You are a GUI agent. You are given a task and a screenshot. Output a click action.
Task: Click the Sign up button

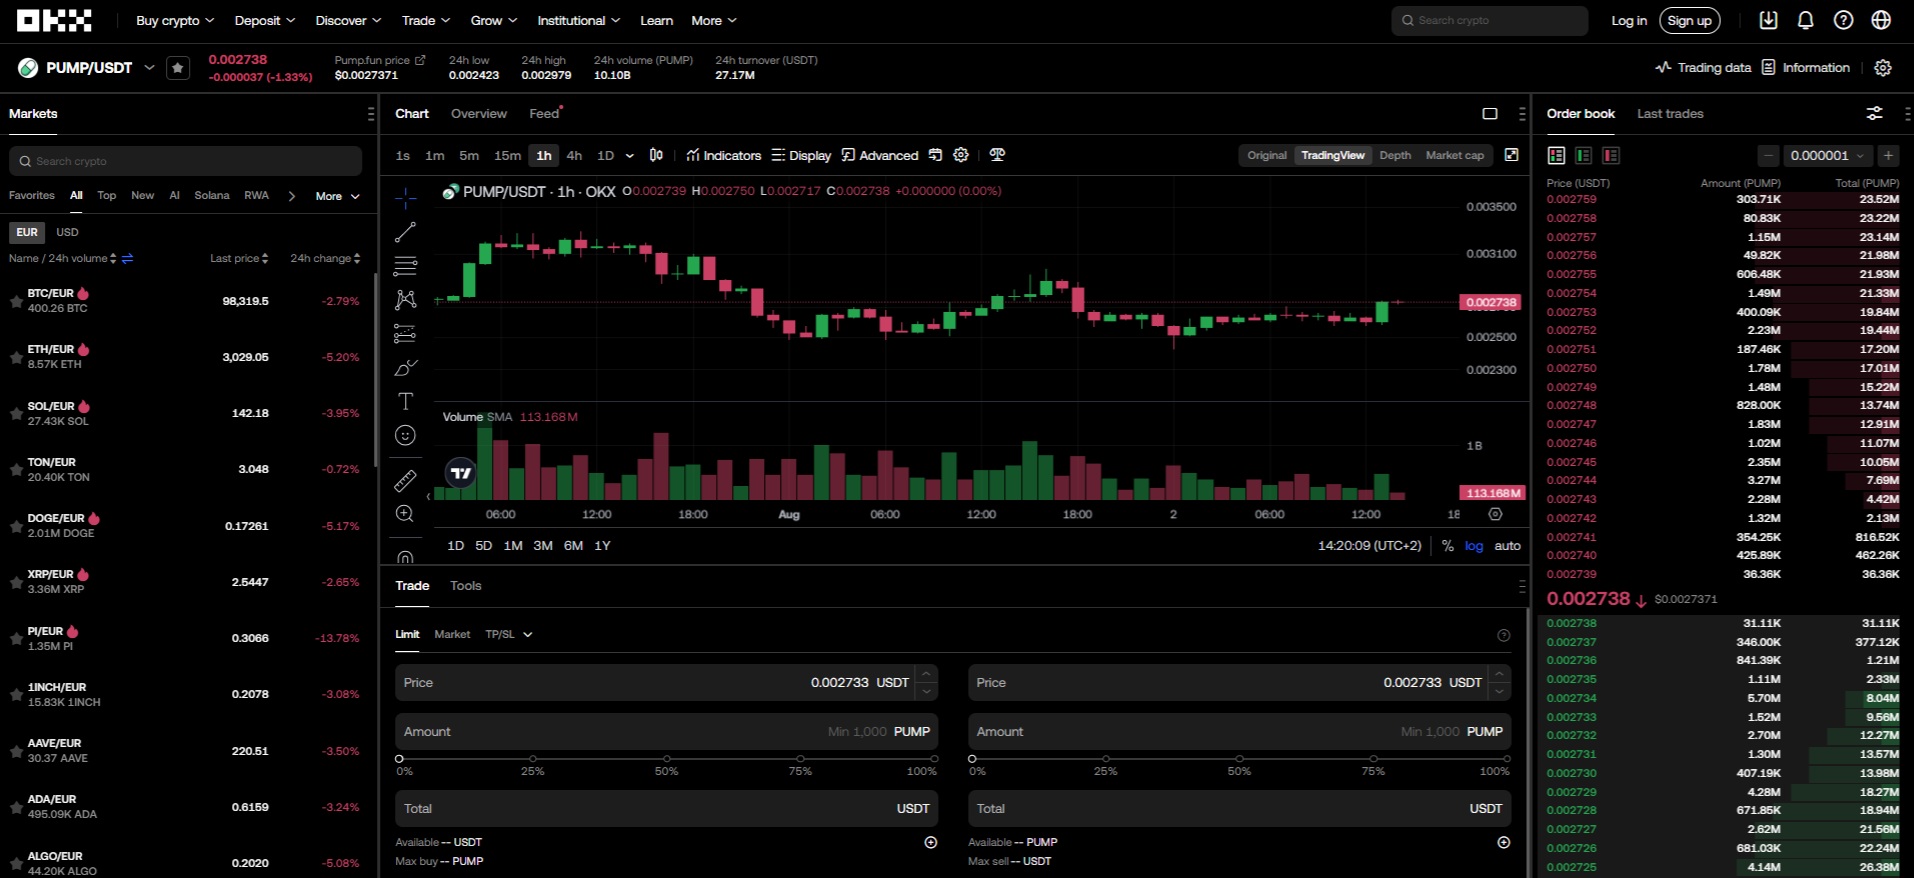(x=1690, y=20)
